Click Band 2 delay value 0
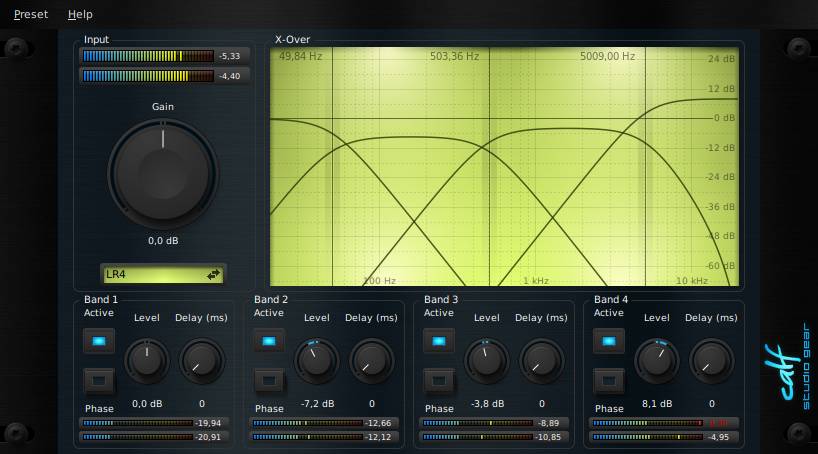This screenshot has width=818, height=454. coord(372,404)
